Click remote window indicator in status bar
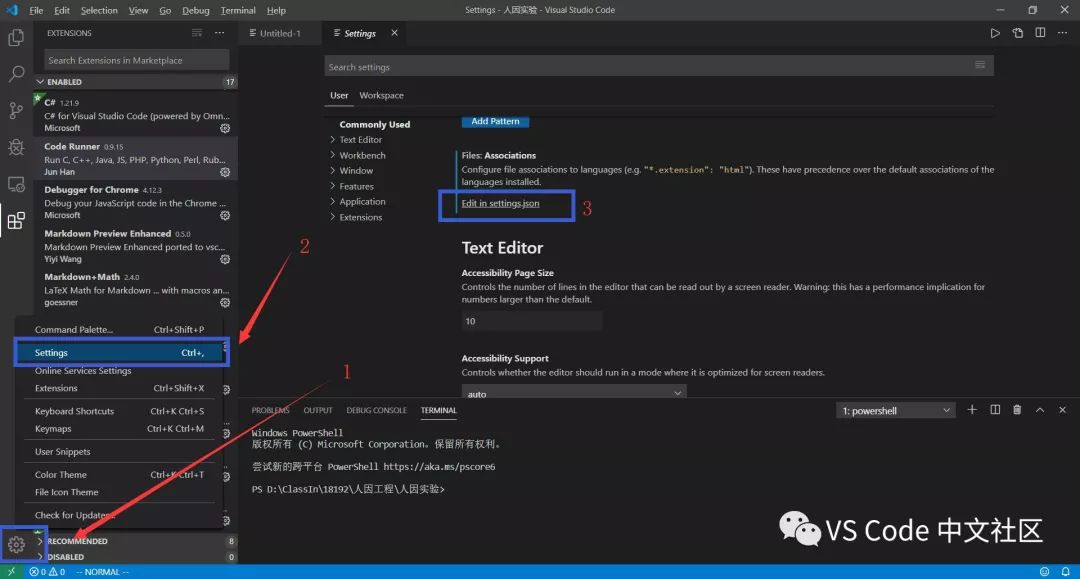This screenshot has width=1080, height=579. 11,572
